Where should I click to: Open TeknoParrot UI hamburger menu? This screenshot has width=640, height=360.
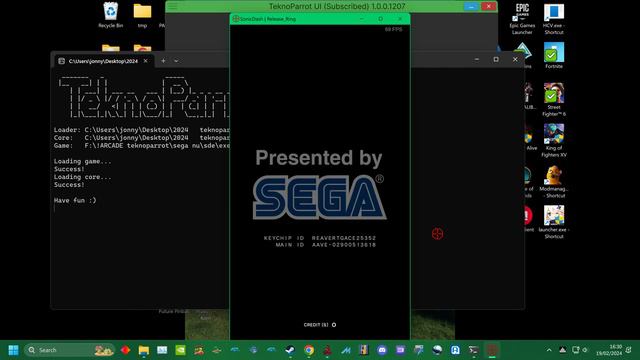(x=173, y=7)
